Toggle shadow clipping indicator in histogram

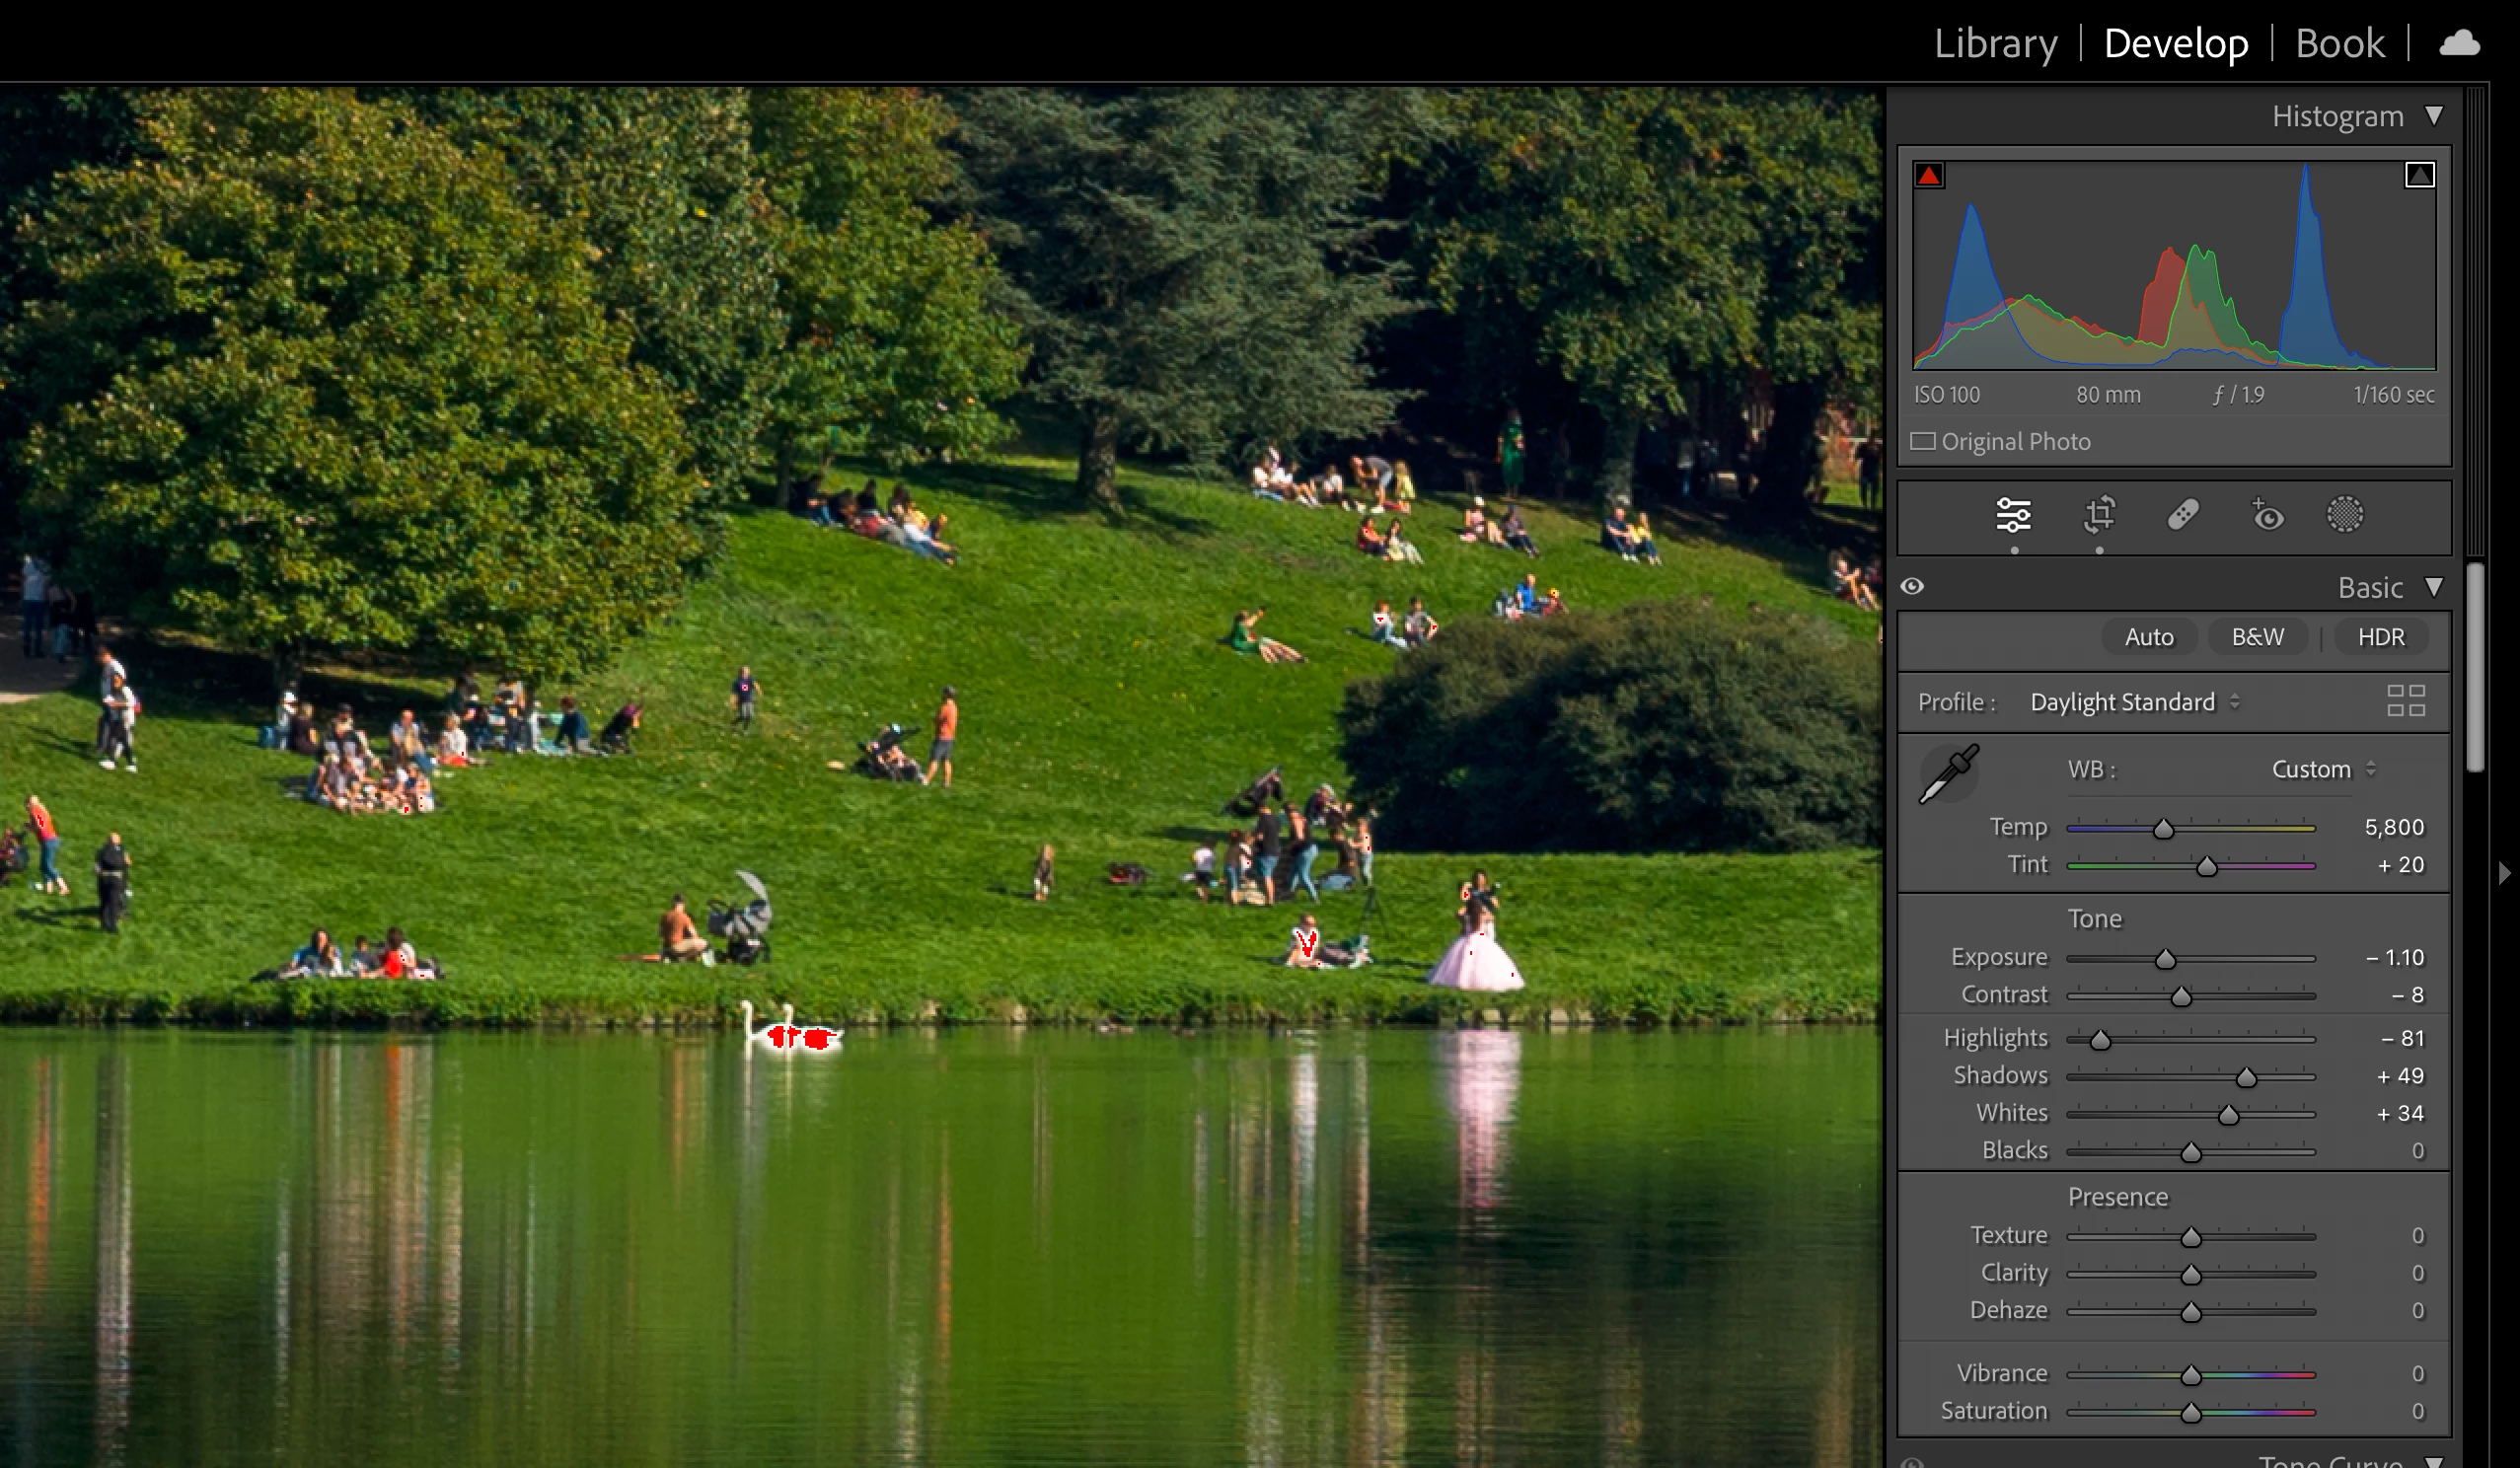coord(1929,176)
